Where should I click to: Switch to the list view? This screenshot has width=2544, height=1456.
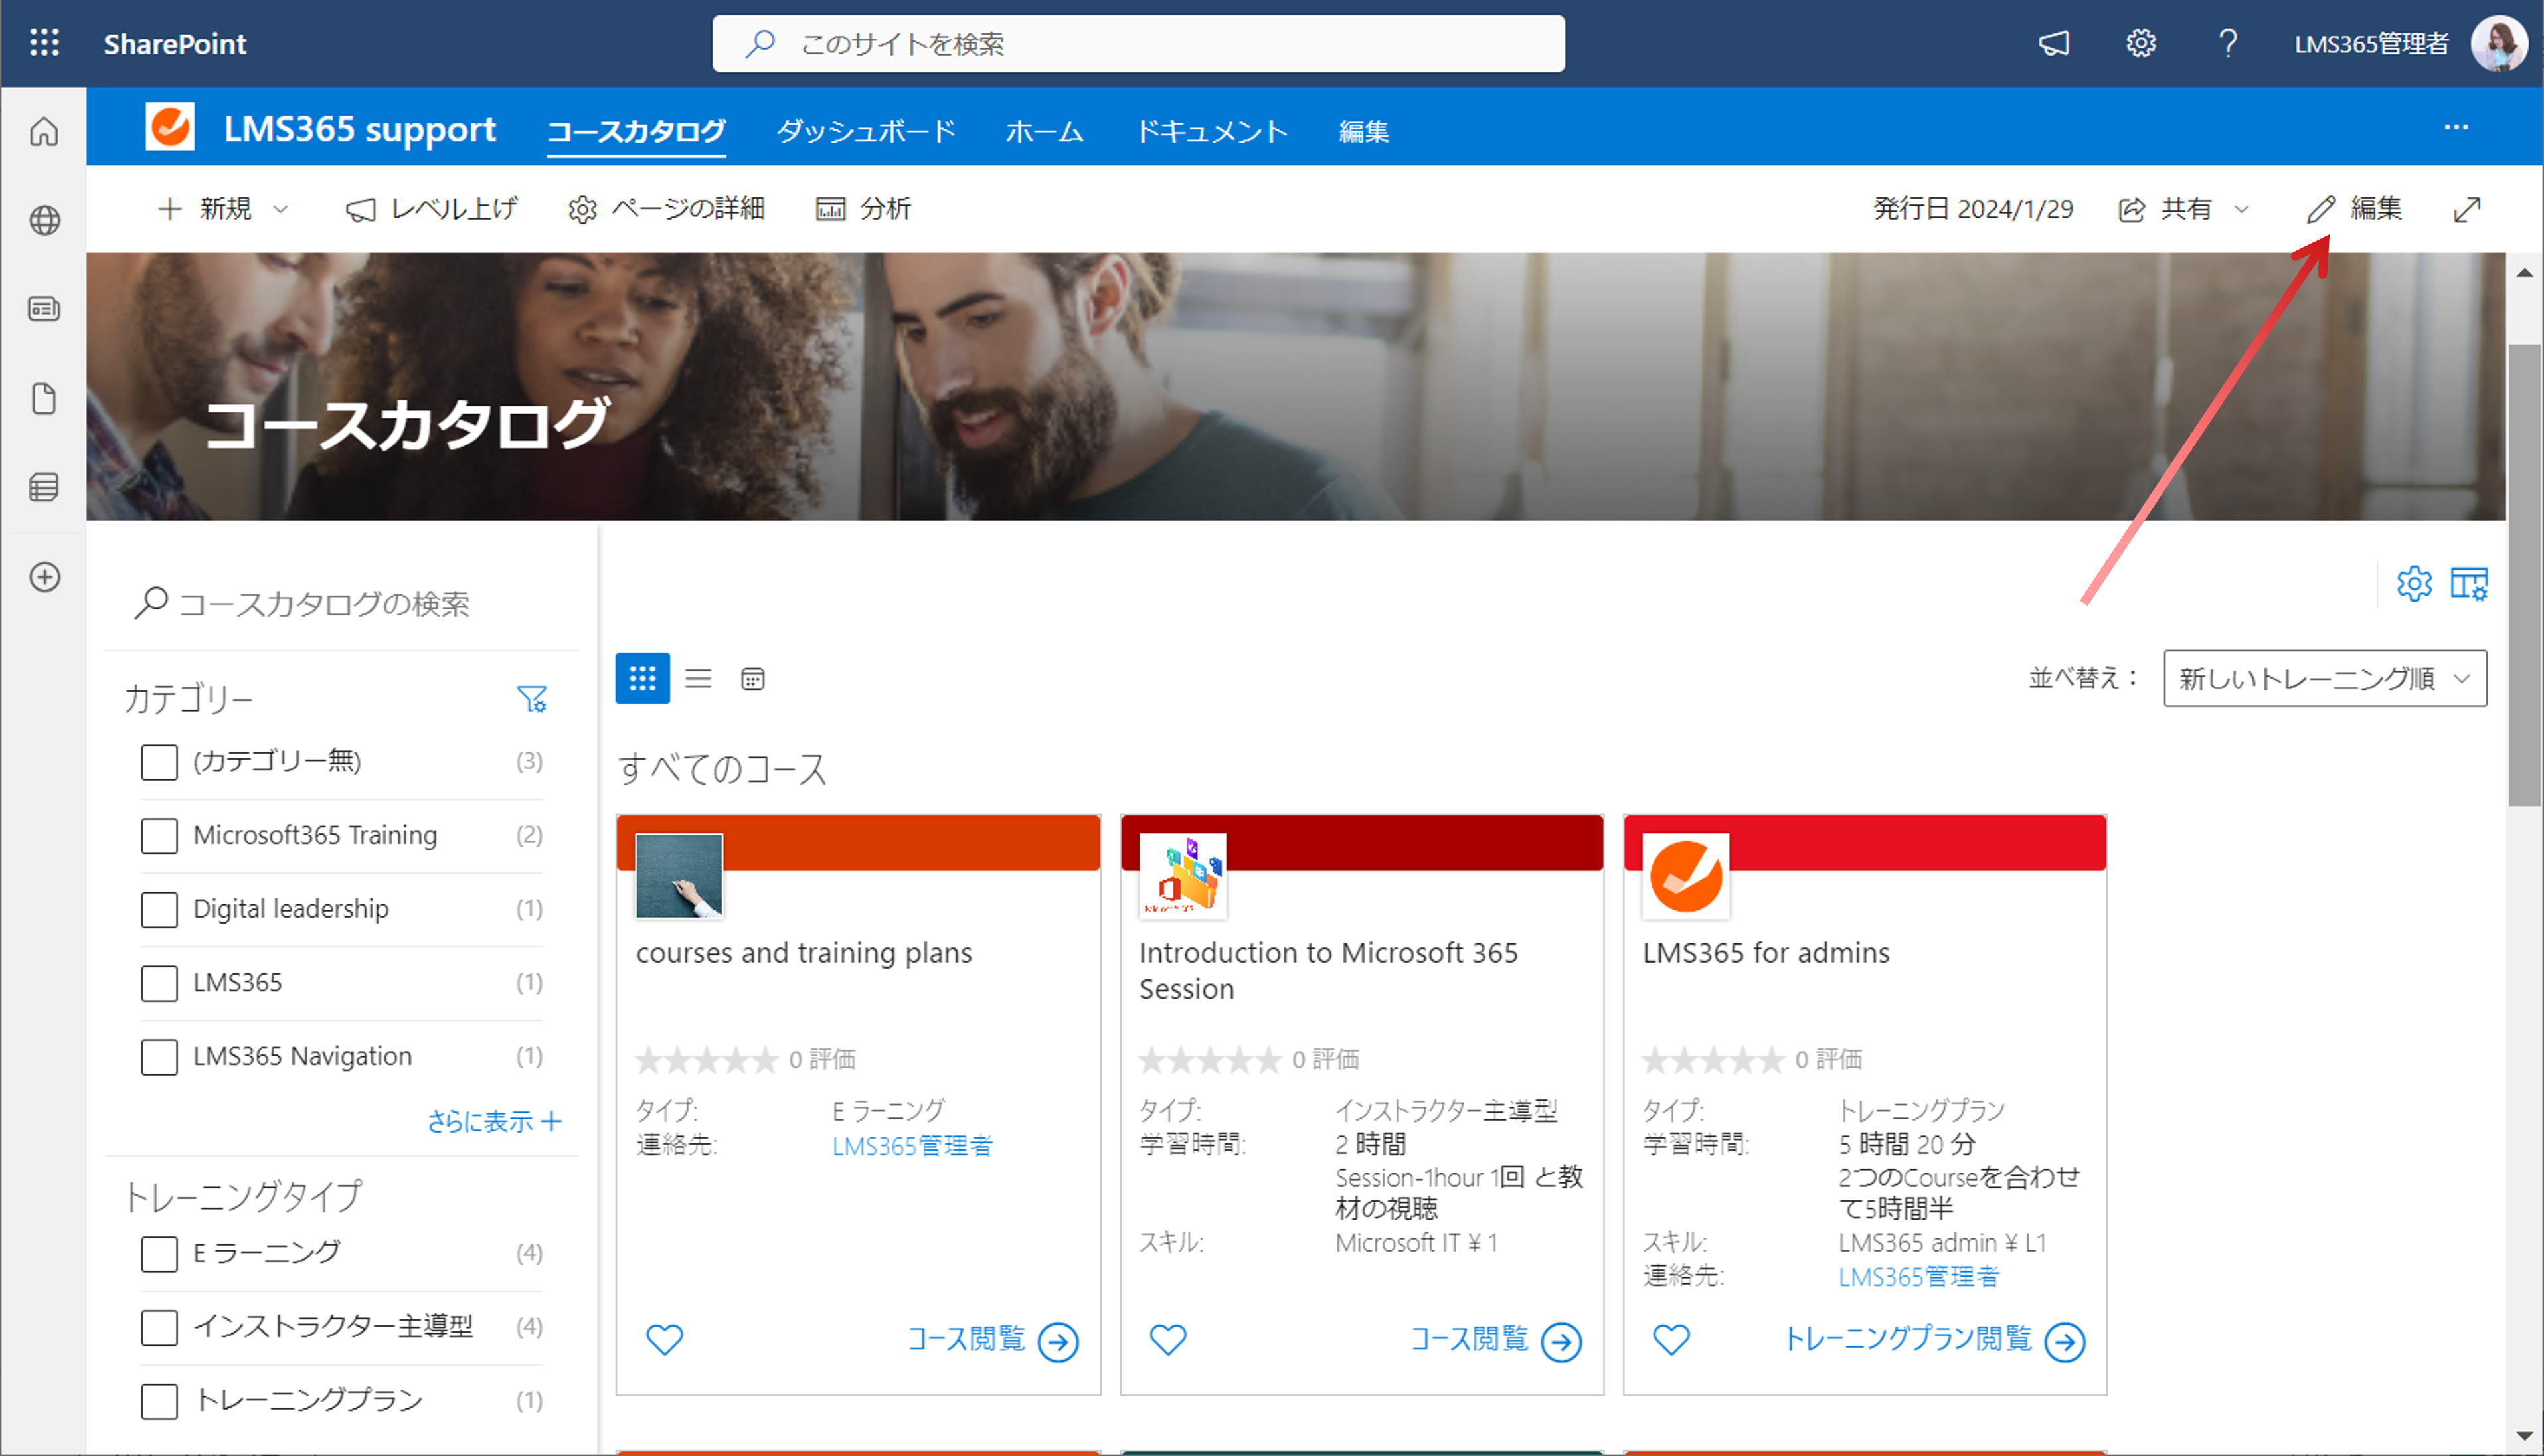(x=698, y=679)
